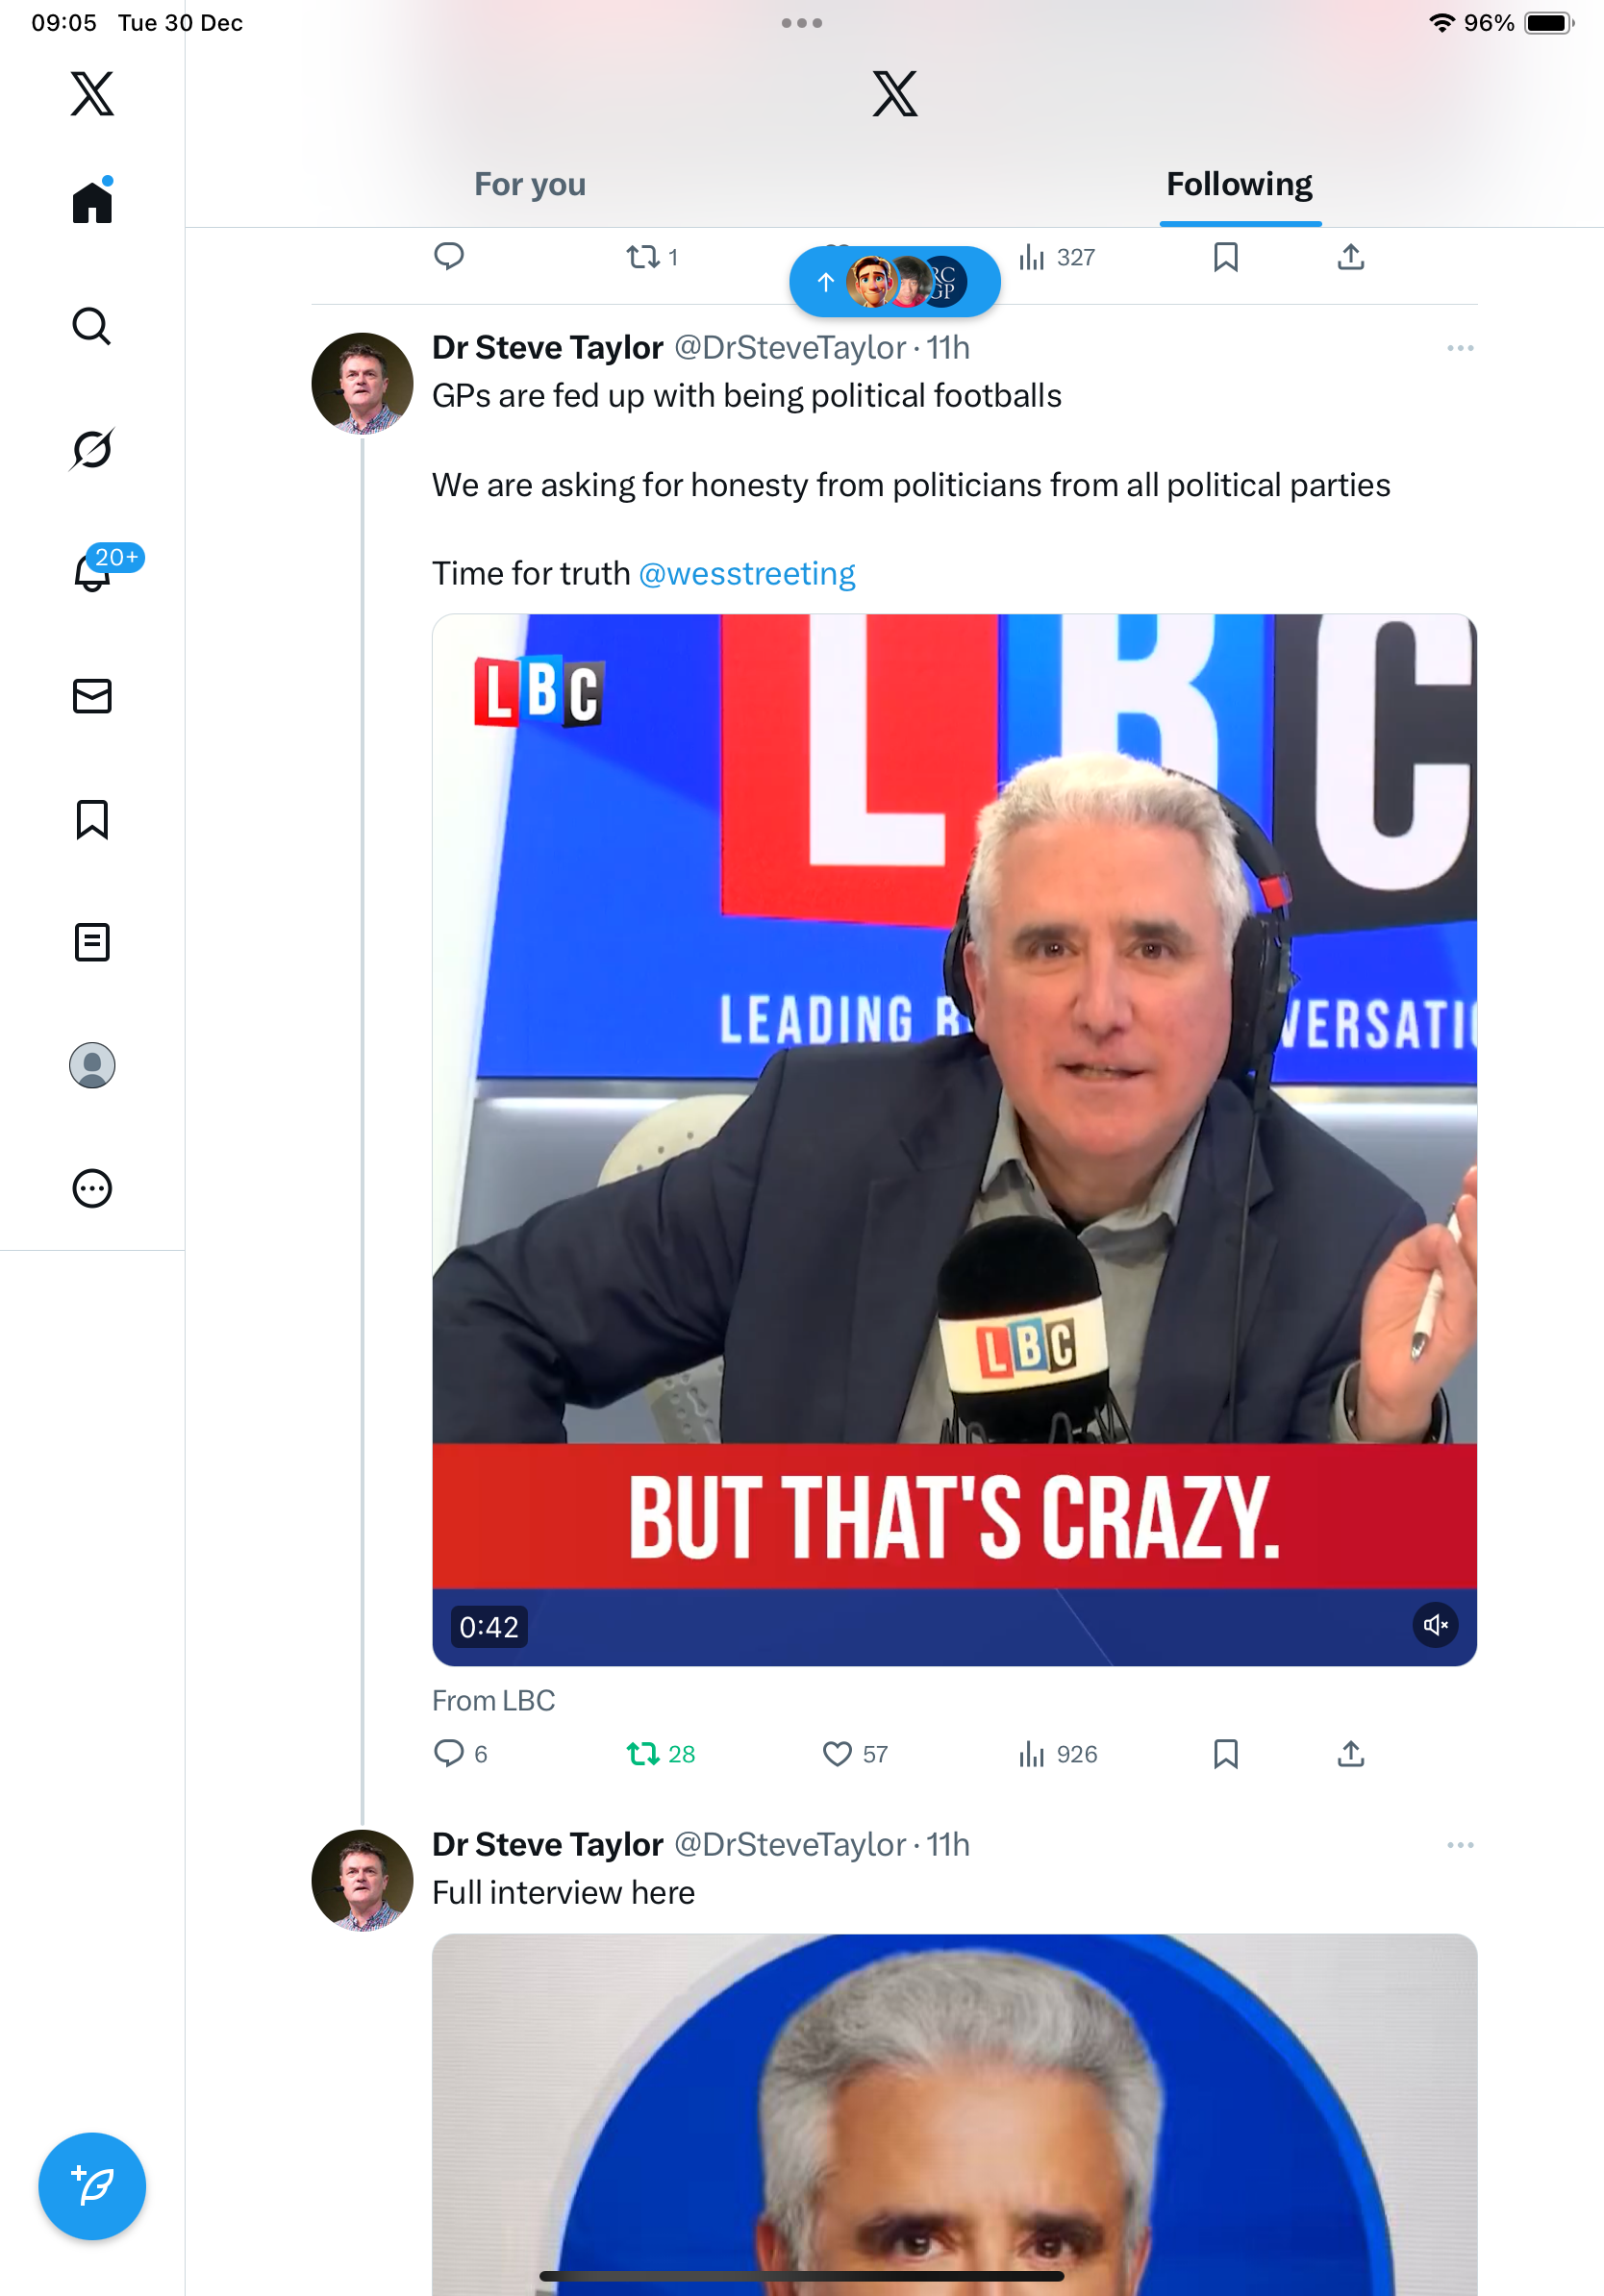Select the Following tab
The height and width of the screenshot is (2296, 1604).
[1239, 184]
